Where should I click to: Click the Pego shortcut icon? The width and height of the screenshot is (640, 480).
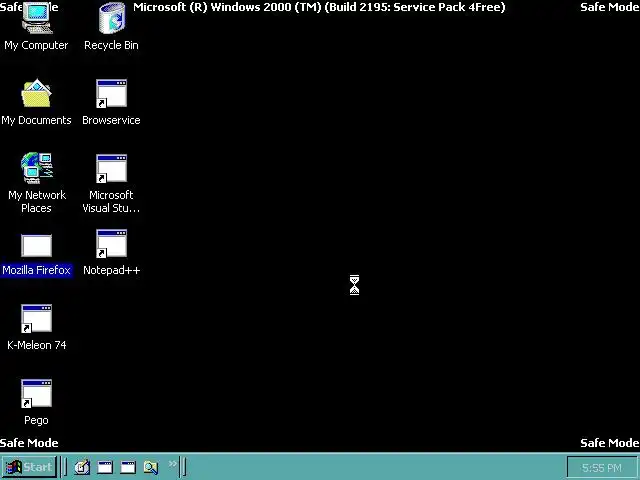tap(36, 393)
